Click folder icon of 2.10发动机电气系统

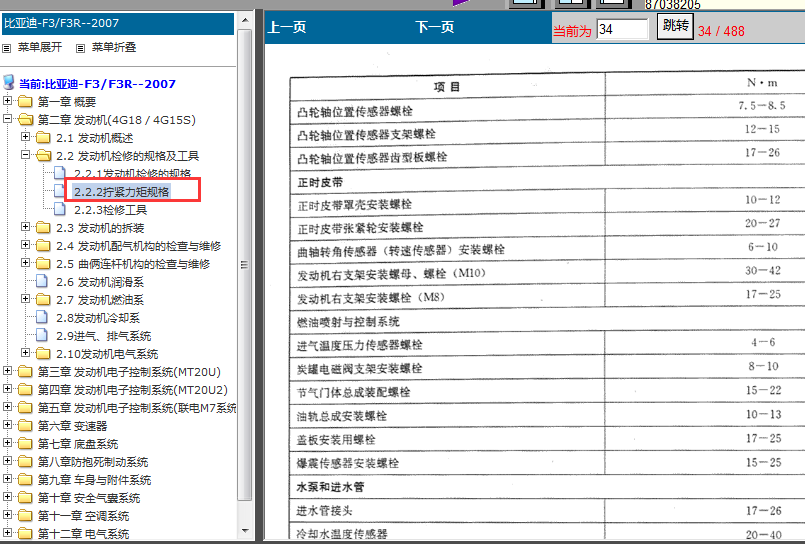tap(44, 354)
